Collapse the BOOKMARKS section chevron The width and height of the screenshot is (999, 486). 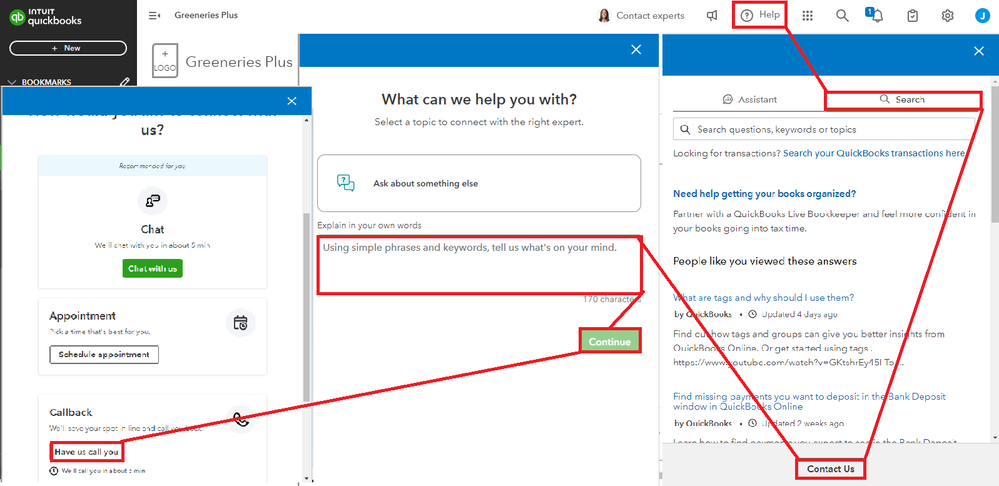[11, 82]
